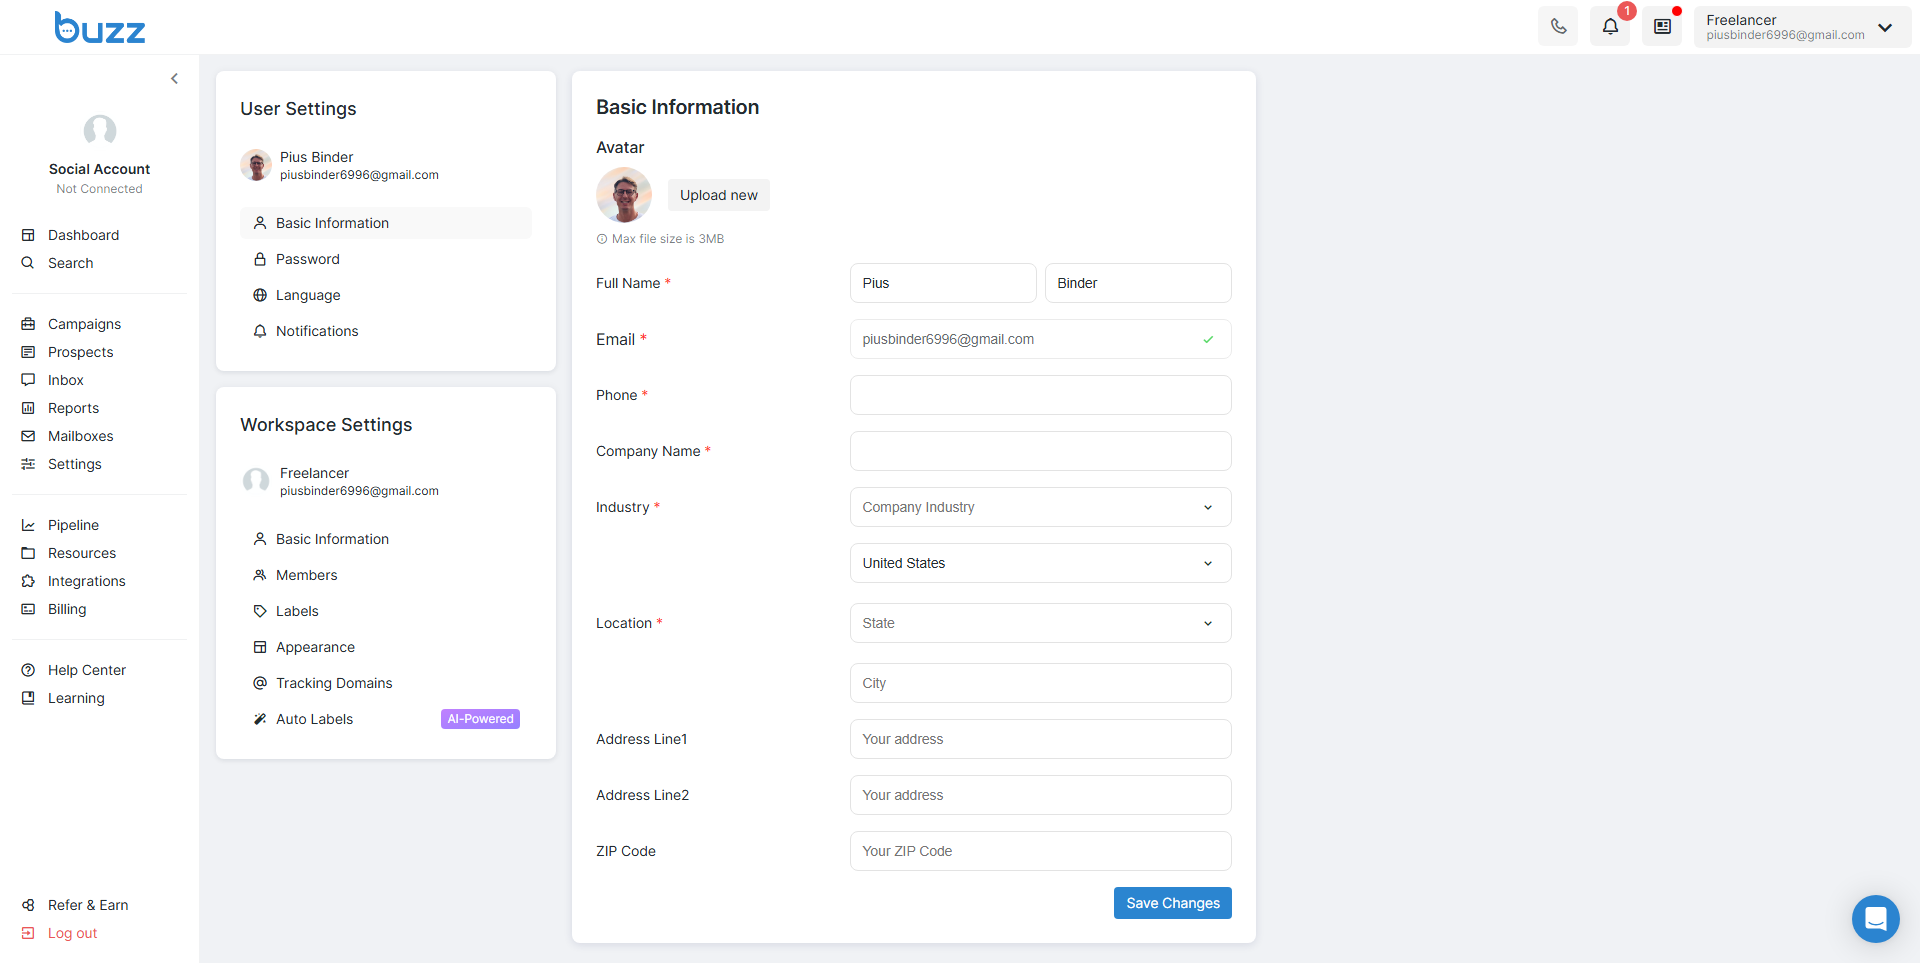Open Tracking Domains in Workspace Settings
Viewport: 1920px width, 963px height.
(x=334, y=683)
